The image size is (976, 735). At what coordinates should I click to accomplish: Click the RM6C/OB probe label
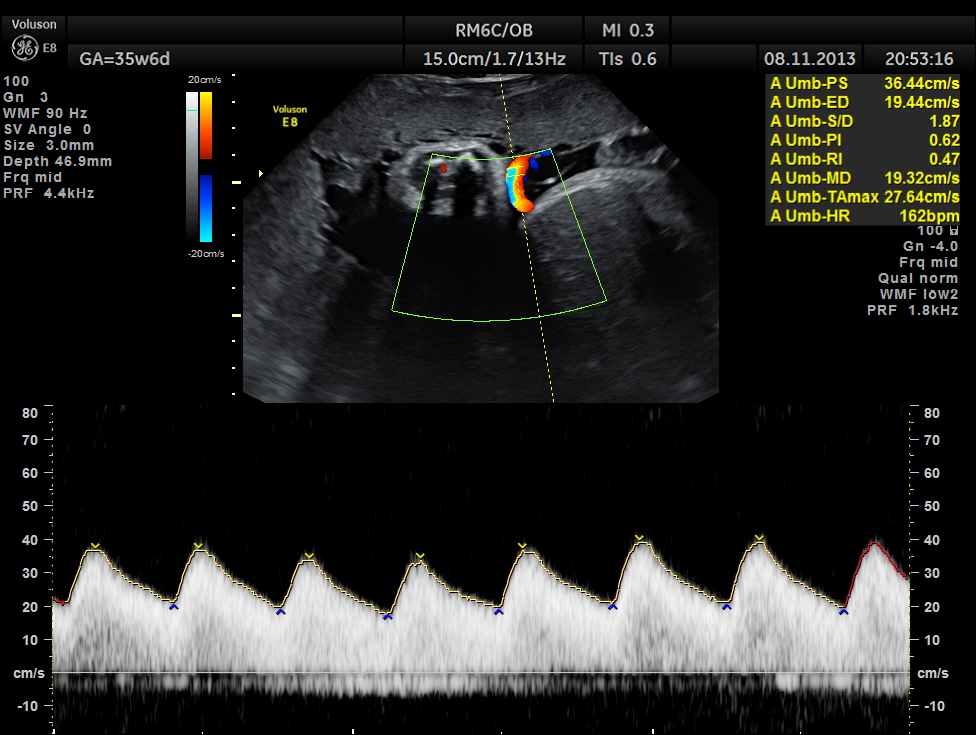coord(493,30)
